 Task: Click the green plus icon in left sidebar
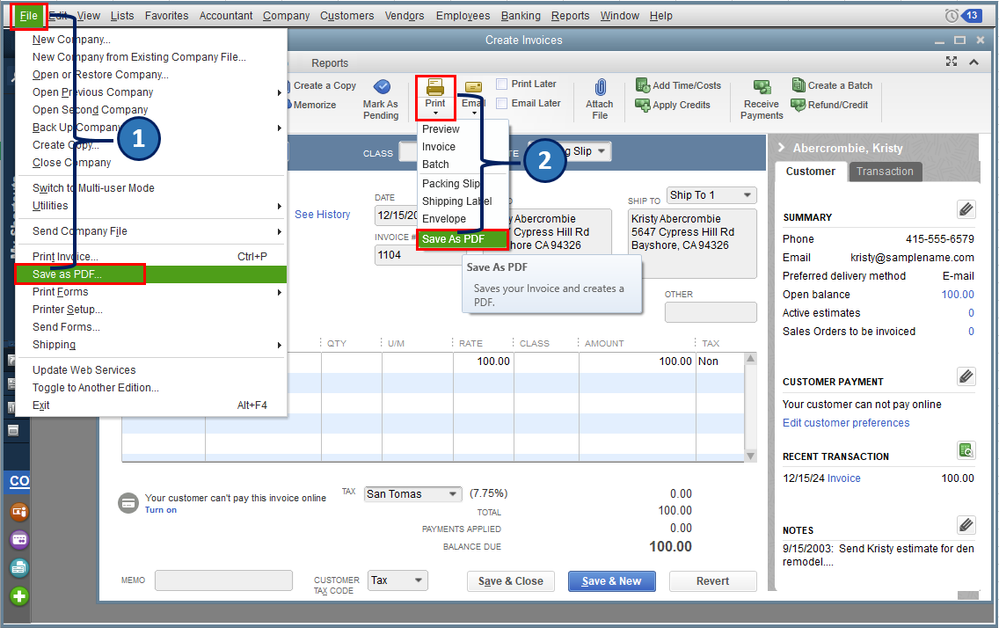coord(19,596)
